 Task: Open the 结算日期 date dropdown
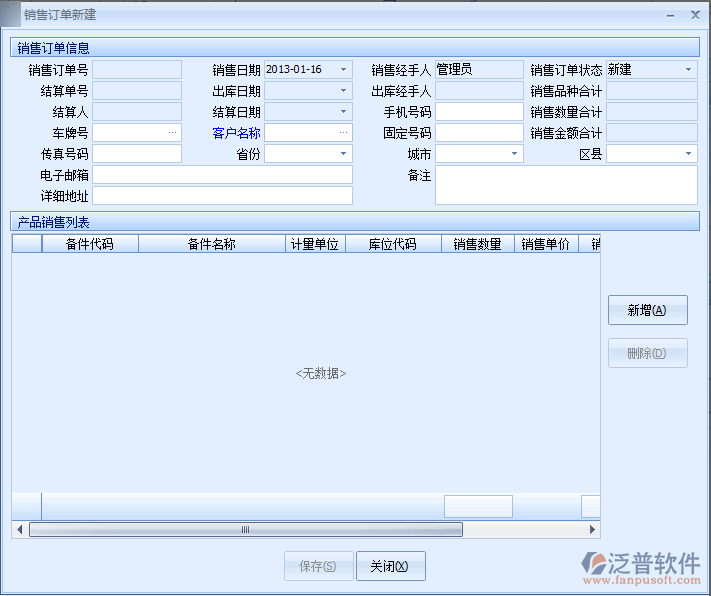coord(343,112)
